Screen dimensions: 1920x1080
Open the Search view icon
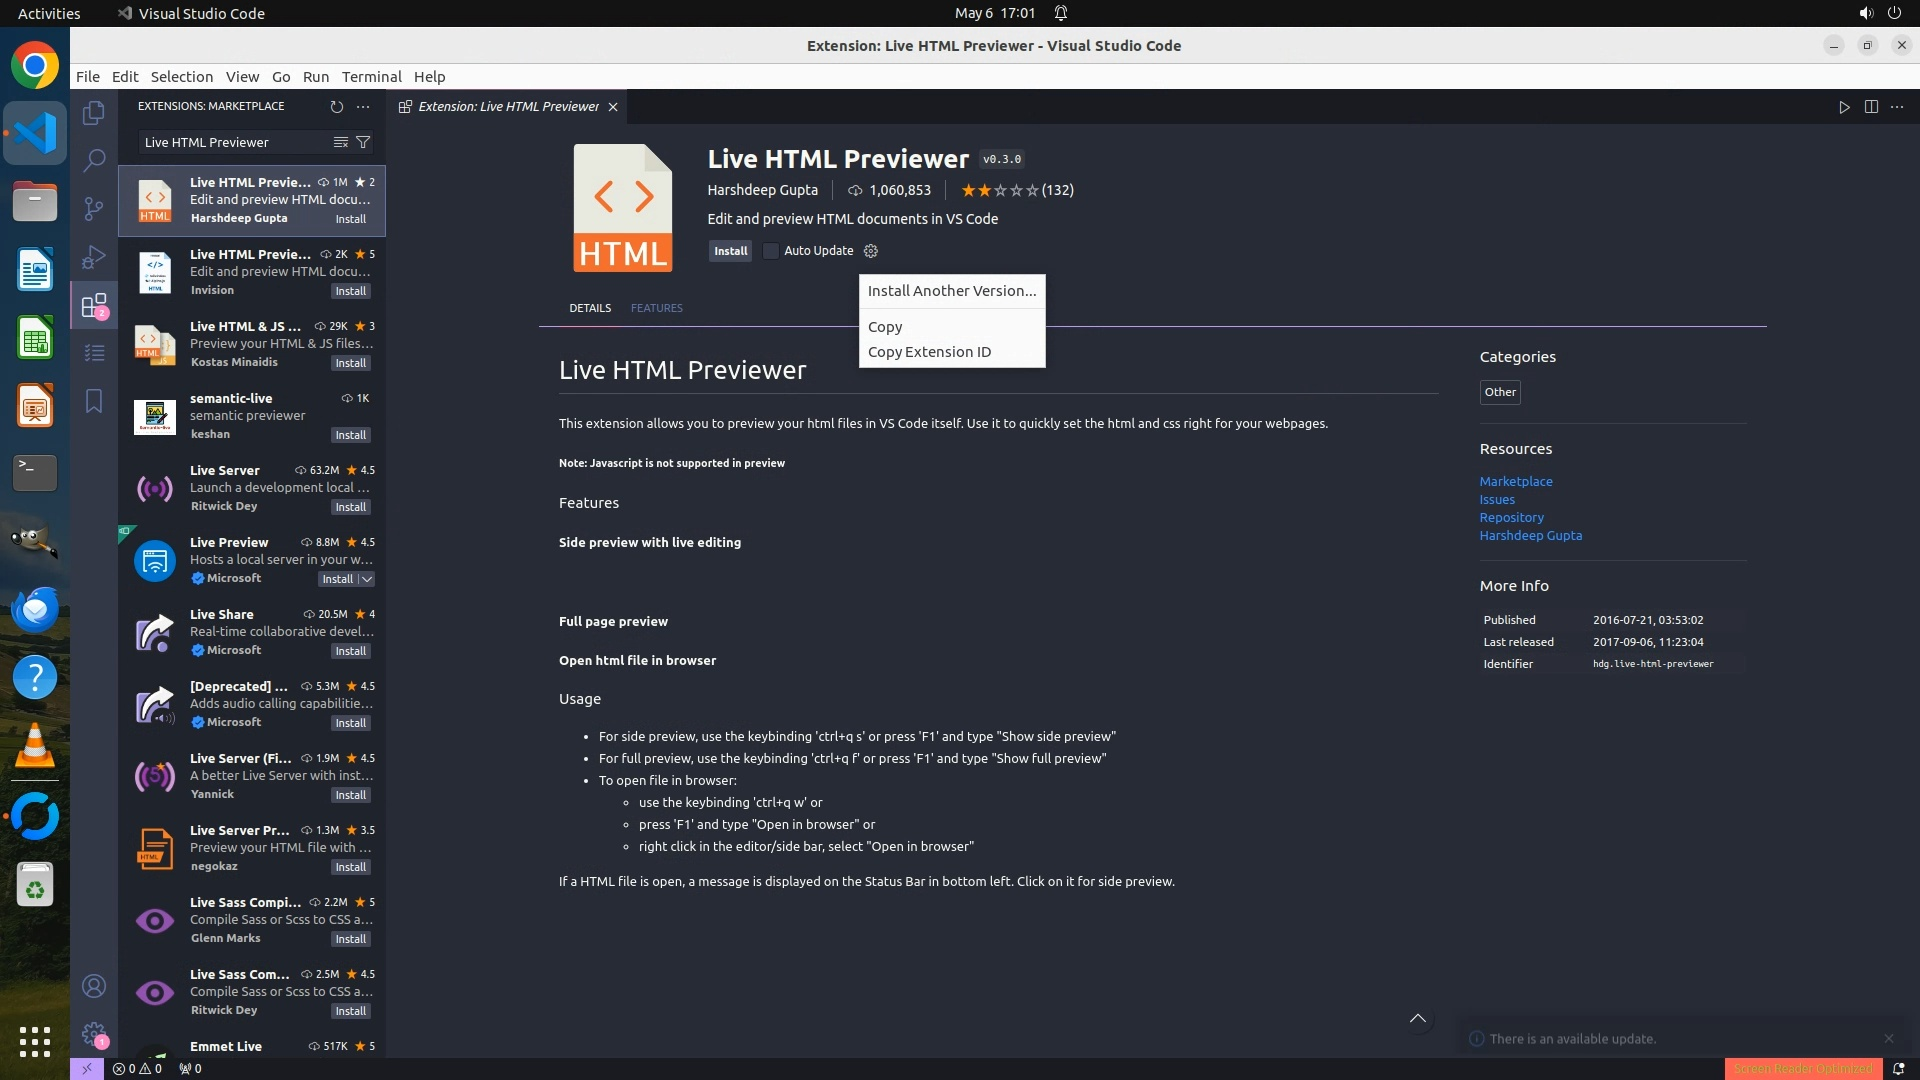[94, 160]
